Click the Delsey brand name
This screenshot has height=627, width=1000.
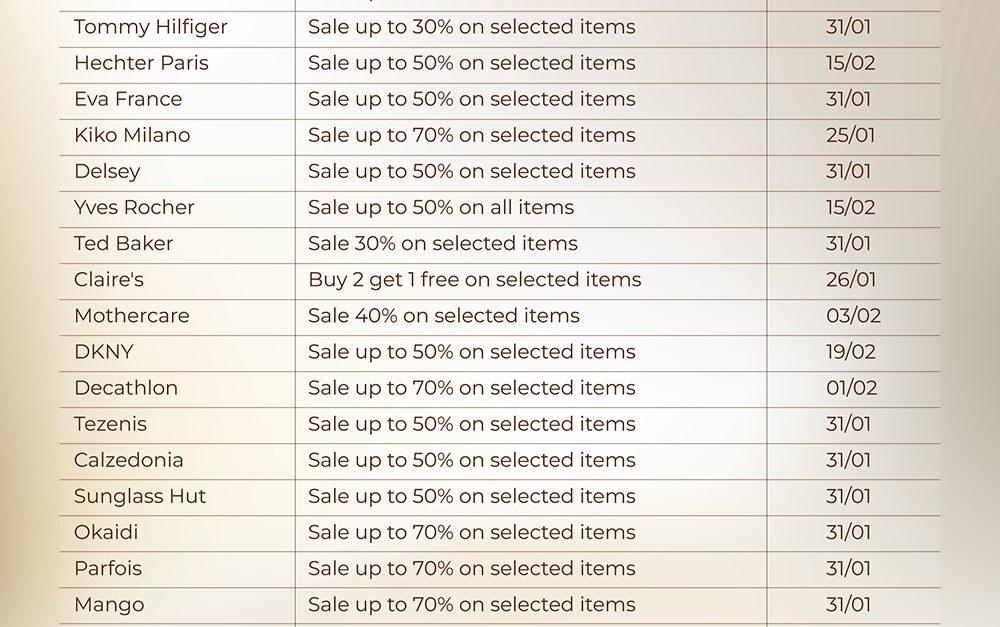pos(107,171)
